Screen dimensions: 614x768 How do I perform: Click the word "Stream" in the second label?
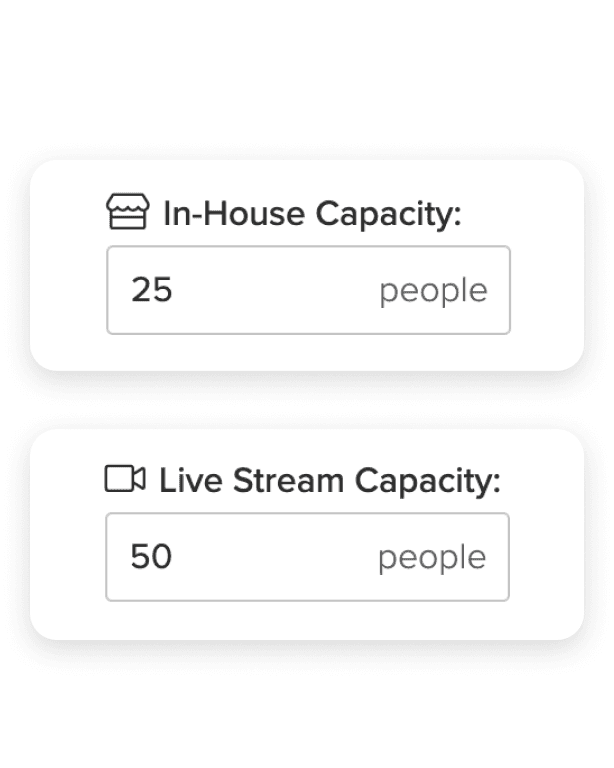point(289,481)
